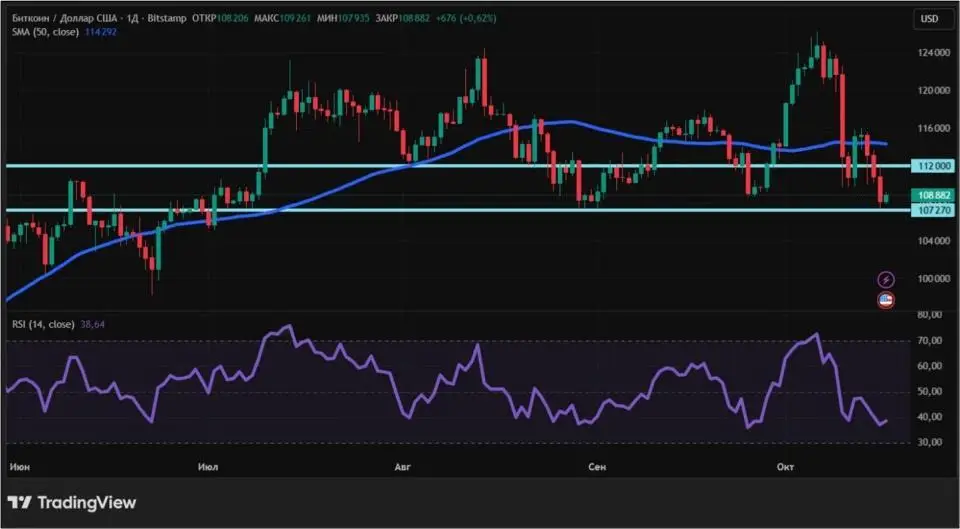Click the RSI (14, close) indicator label

44,324
